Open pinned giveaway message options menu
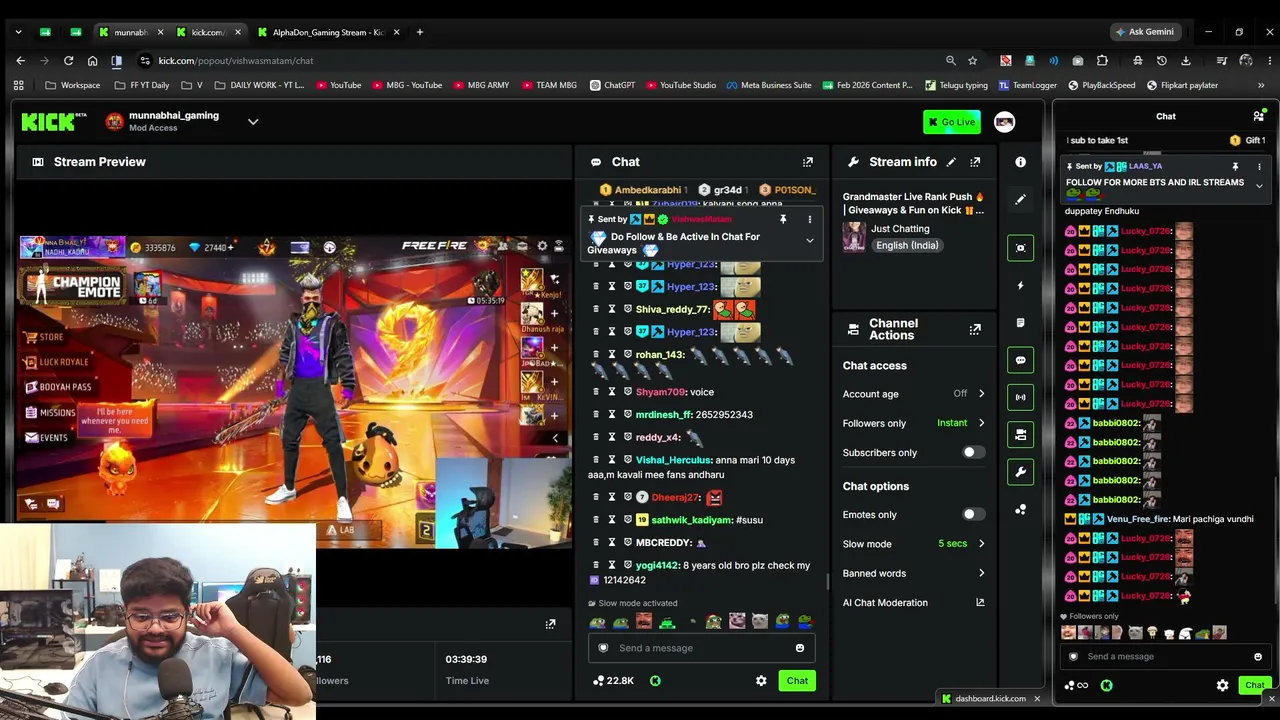1280x720 pixels. click(x=810, y=219)
